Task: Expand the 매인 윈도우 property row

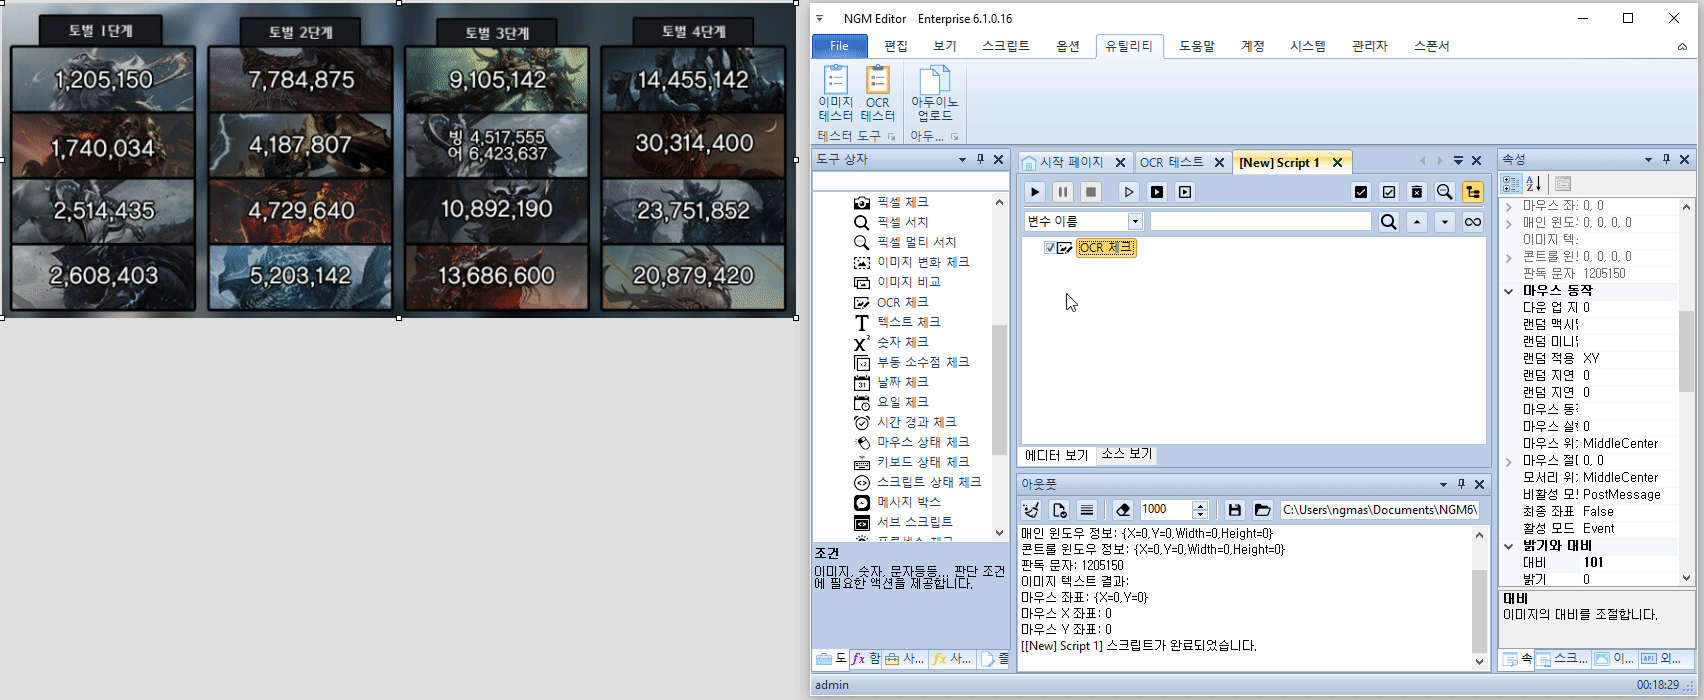Action: (x=1509, y=223)
